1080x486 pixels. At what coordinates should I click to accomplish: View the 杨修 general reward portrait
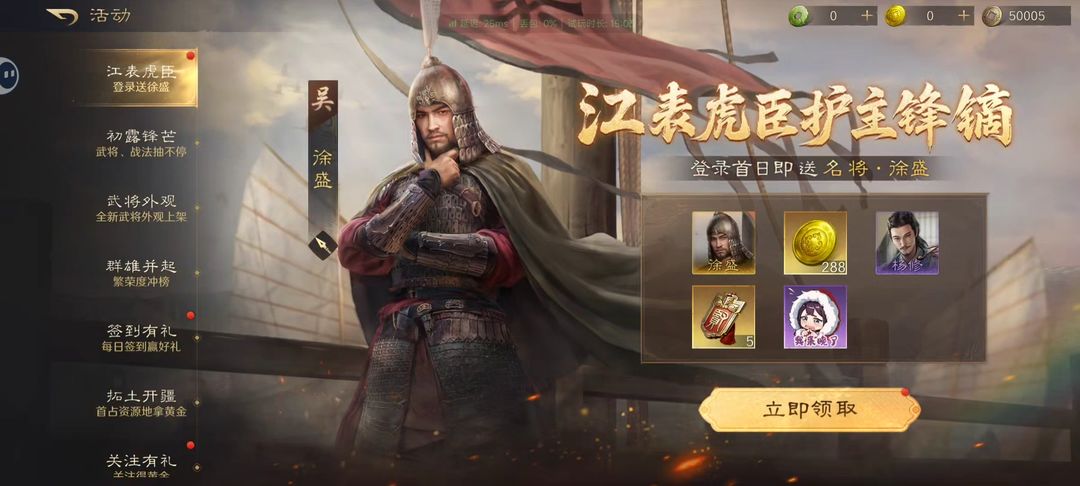pyautogui.click(x=907, y=243)
